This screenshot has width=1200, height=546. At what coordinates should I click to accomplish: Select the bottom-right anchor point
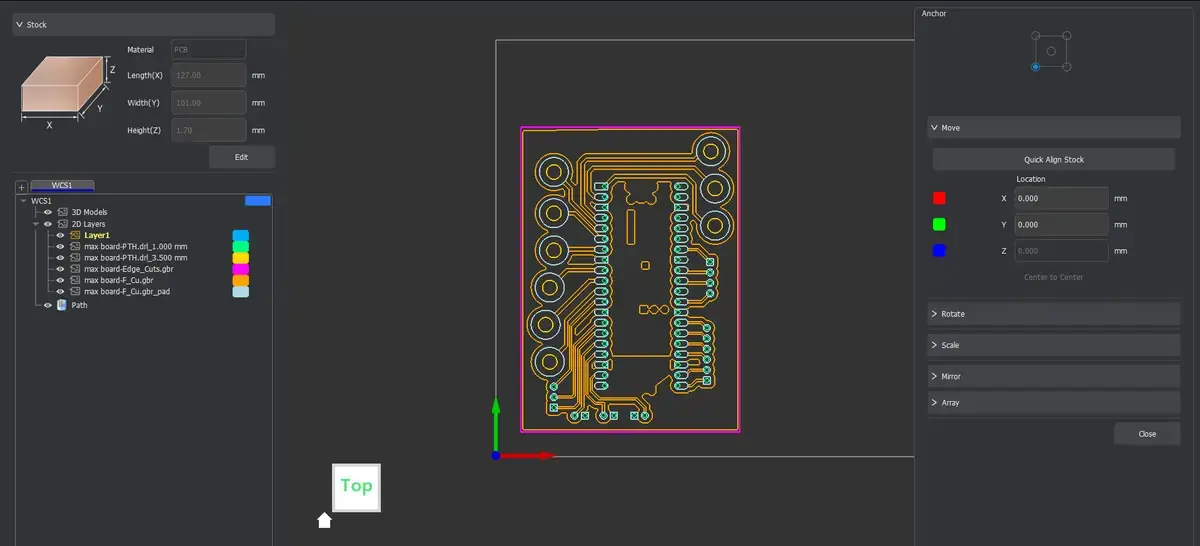[x=1067, y=66]
